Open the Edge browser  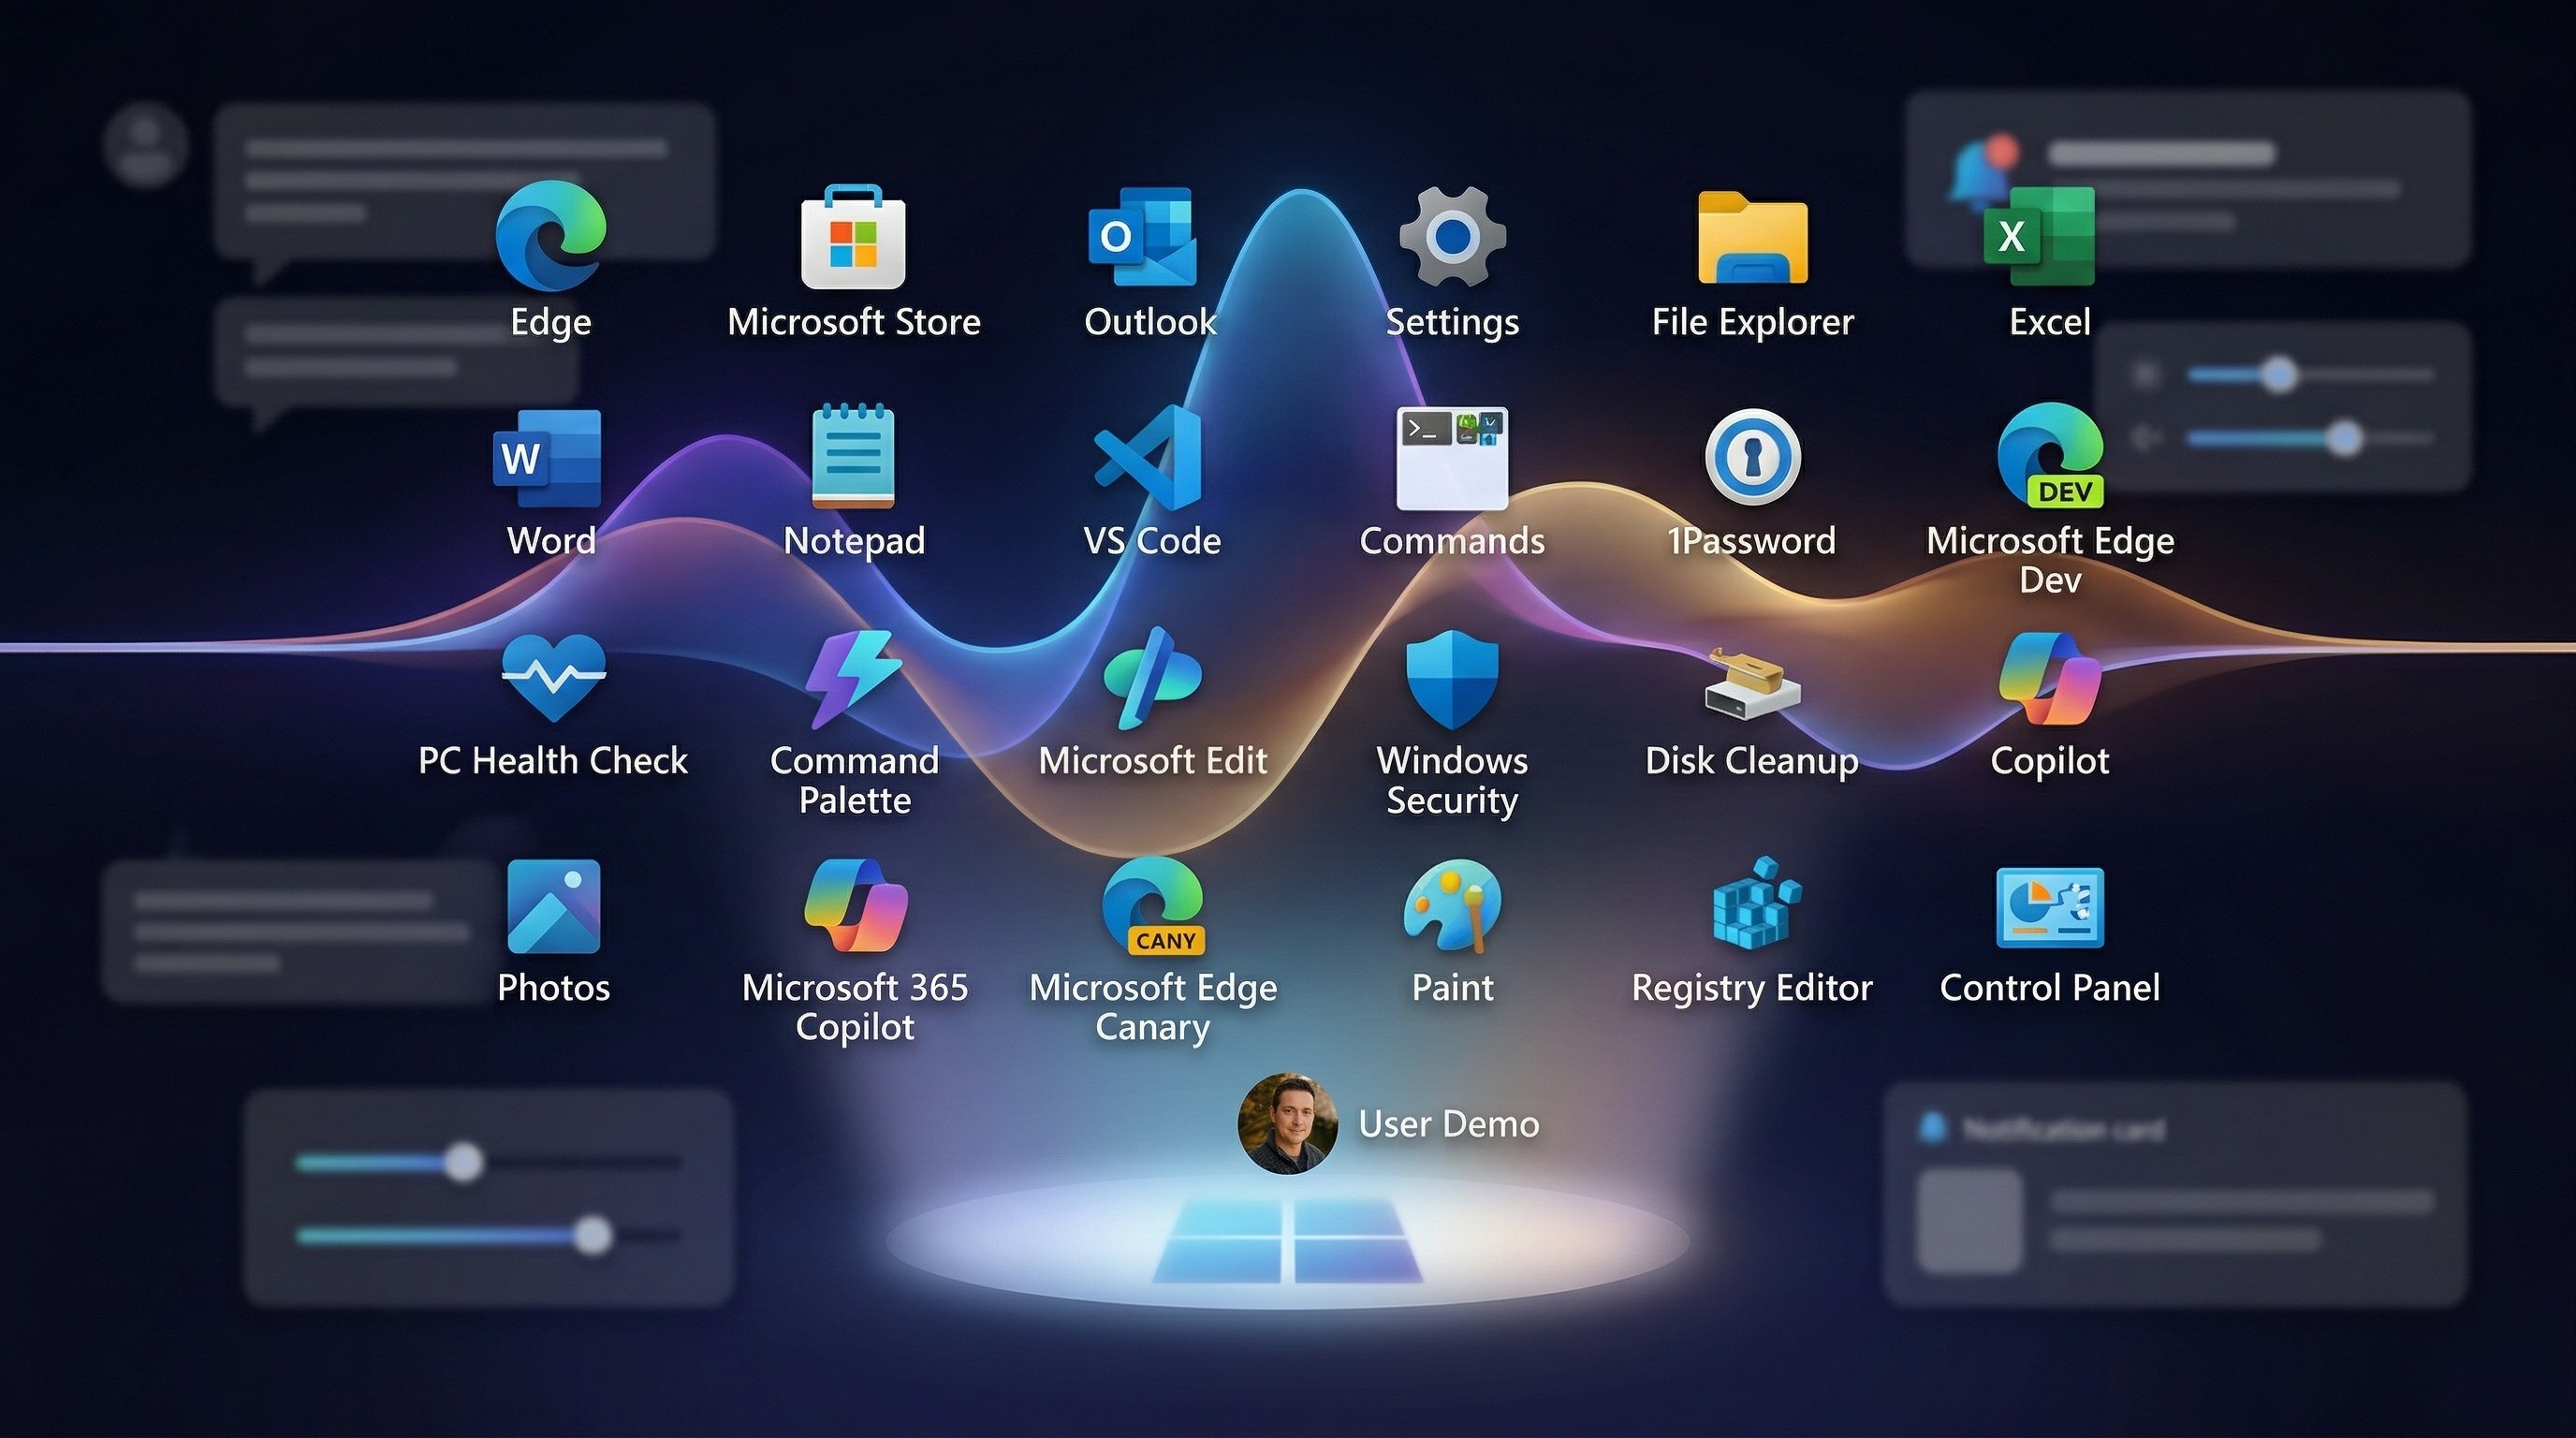tap(549, 238)
